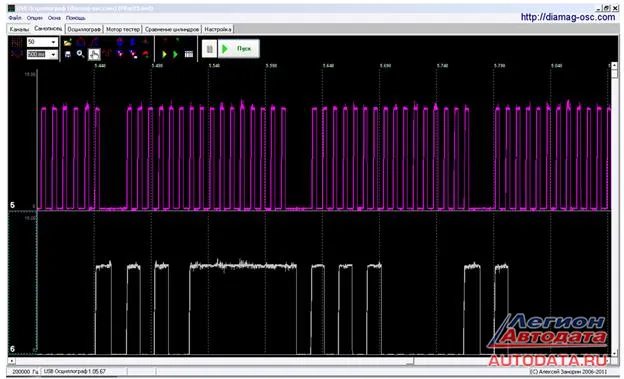This screenshot has height=379, width=624.
Task: Click the pause button left of Пуск
Action: click(x=209, y=49)
